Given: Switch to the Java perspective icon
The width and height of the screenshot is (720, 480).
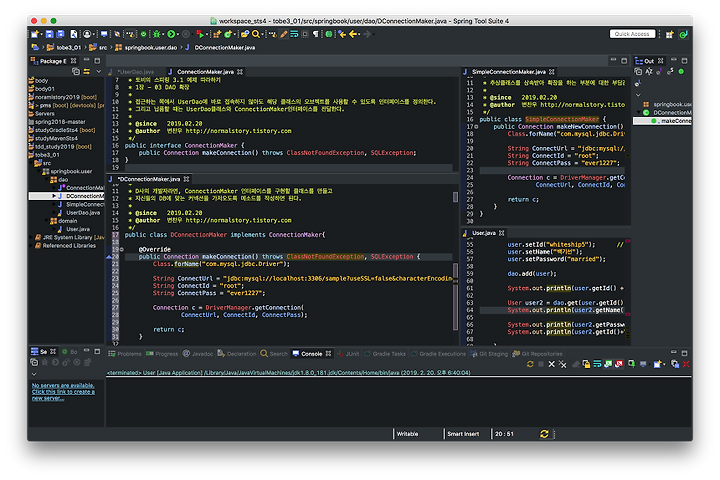Looking at the screenshot, I should tap(683, 34).
